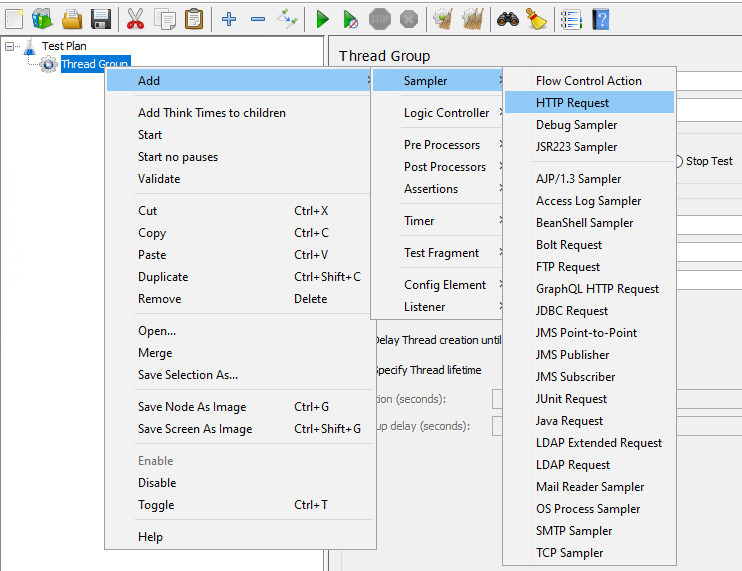Click the Start no pauses icon
Screen dimensions: 742x571
pyautogui.click(x=351, y=19)
